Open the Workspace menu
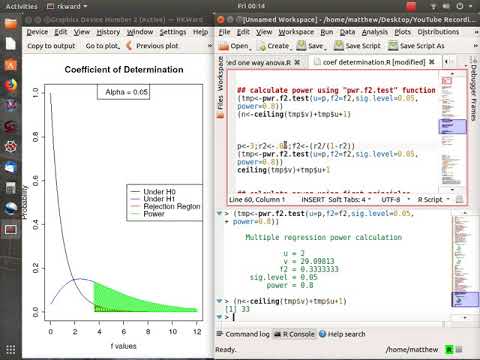This screenshot has width=480, height=360. click(296, 32)
